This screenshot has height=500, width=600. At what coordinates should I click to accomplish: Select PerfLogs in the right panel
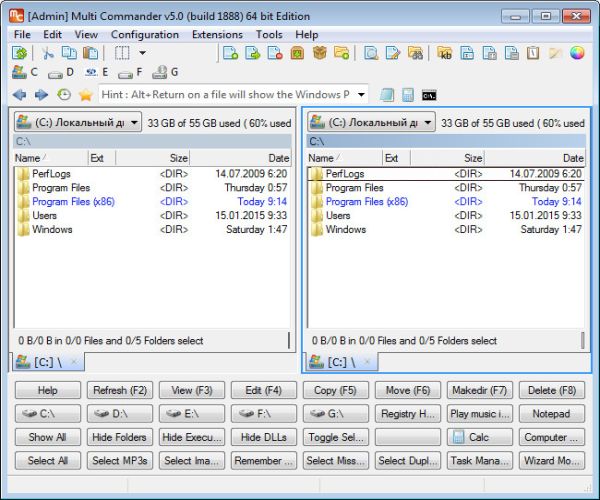446,174
